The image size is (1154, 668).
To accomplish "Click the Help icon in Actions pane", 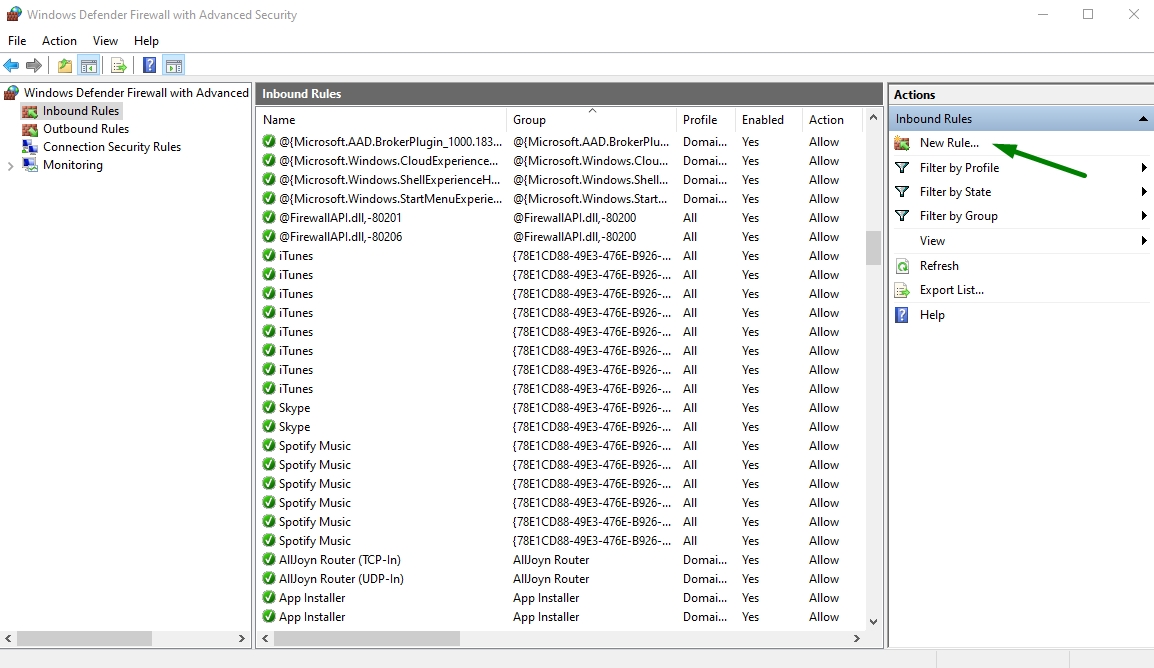I will tap(902, 315).
